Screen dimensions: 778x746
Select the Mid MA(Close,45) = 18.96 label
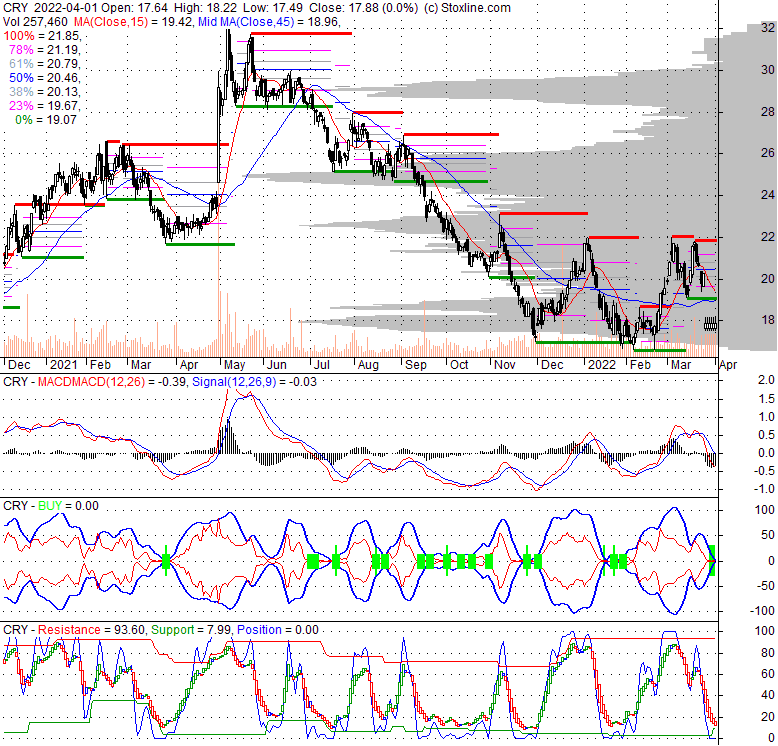pos(269,22)
